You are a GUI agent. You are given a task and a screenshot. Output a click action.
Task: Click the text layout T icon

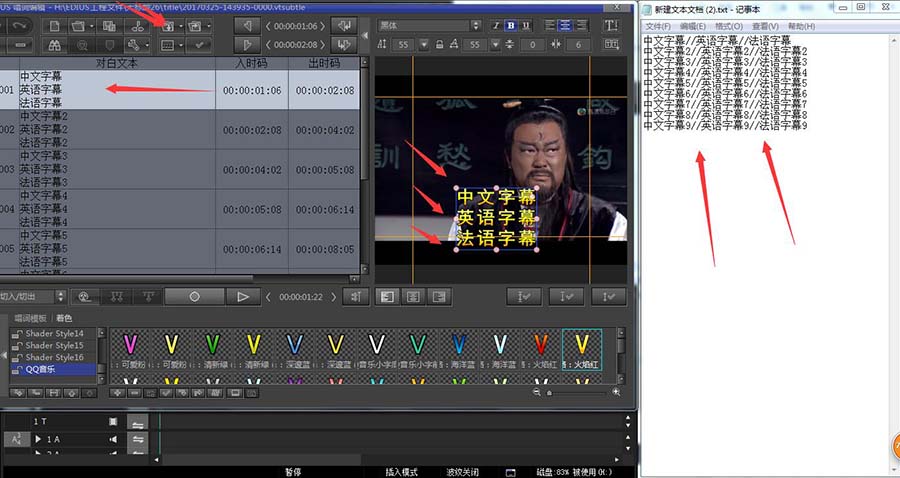(611, 25)
